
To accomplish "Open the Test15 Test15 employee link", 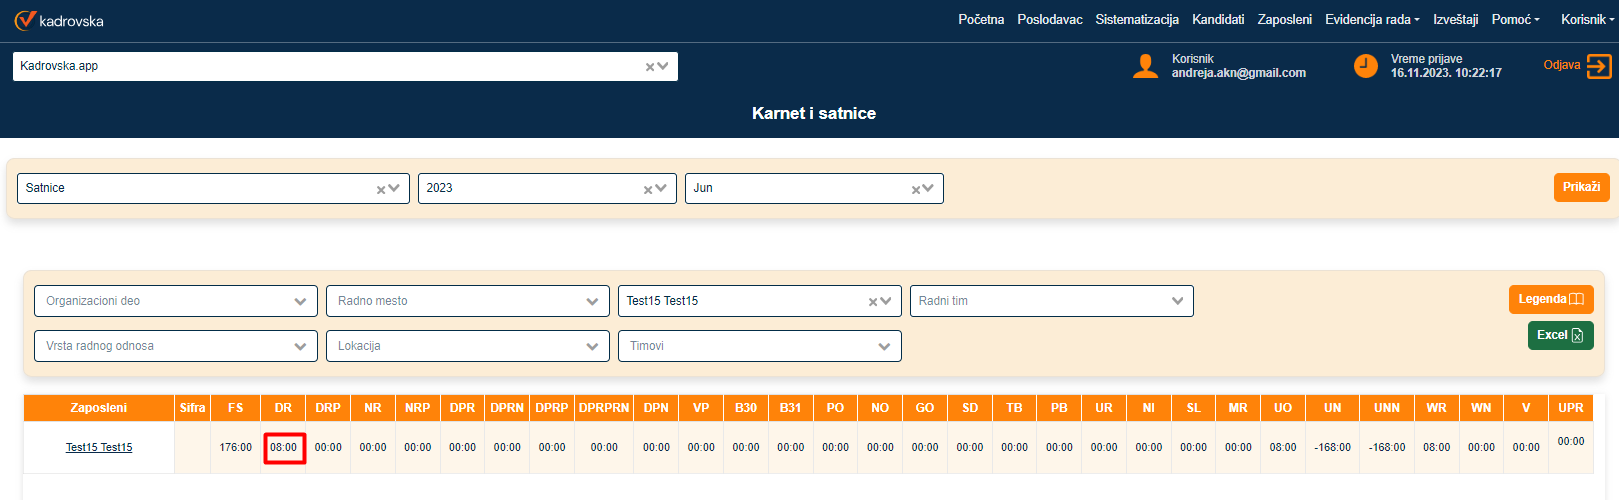I will coord(99,448).
